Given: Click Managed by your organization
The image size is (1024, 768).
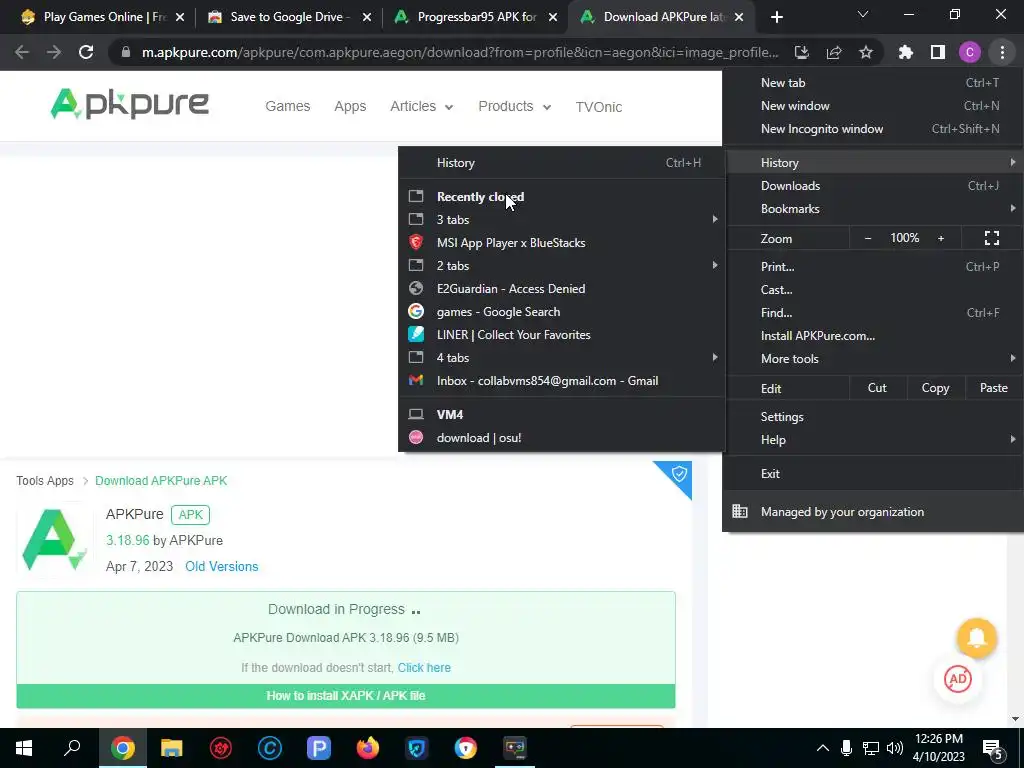Looking at the screenshot, I should [873, 512].
